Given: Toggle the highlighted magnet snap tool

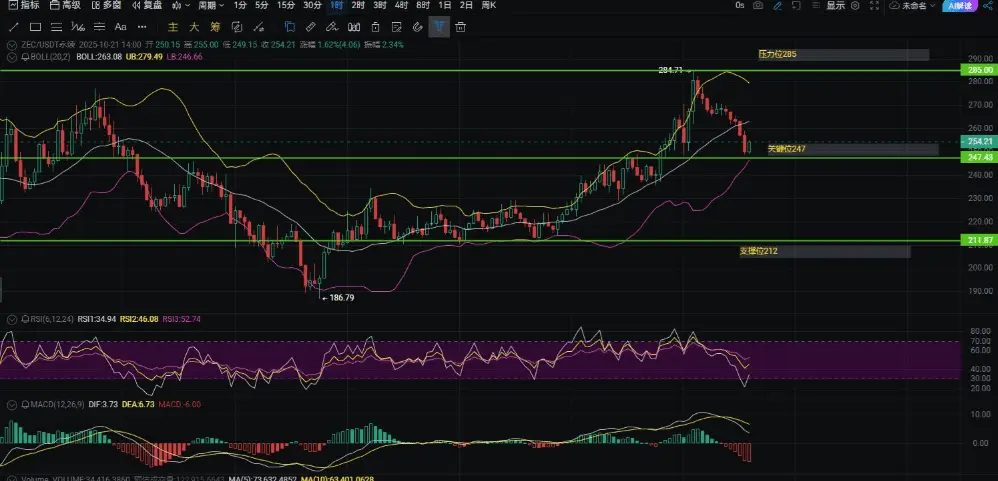Looking at the screenshot, I should click(438, 27).
